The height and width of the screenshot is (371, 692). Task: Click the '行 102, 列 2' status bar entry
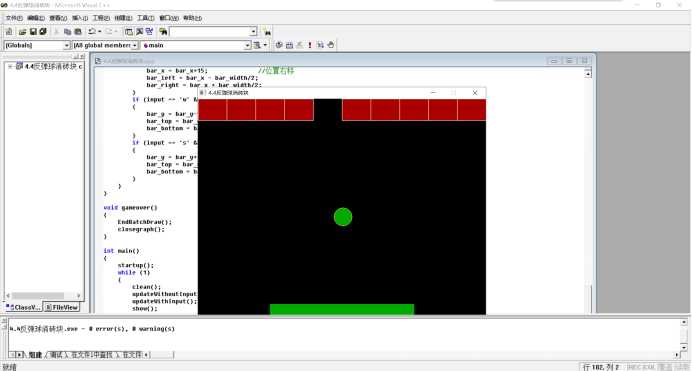click(601, 367)
